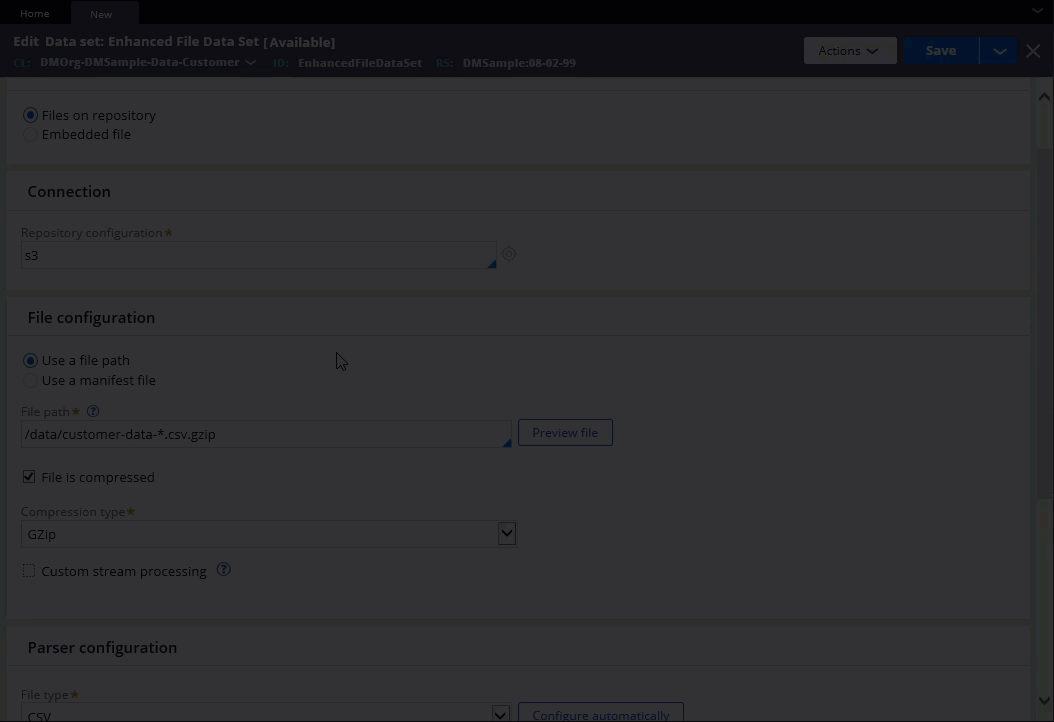
Task: Uncheck the File is compressed checkbox
Action: pyautogui.click(x=29, y=477)
